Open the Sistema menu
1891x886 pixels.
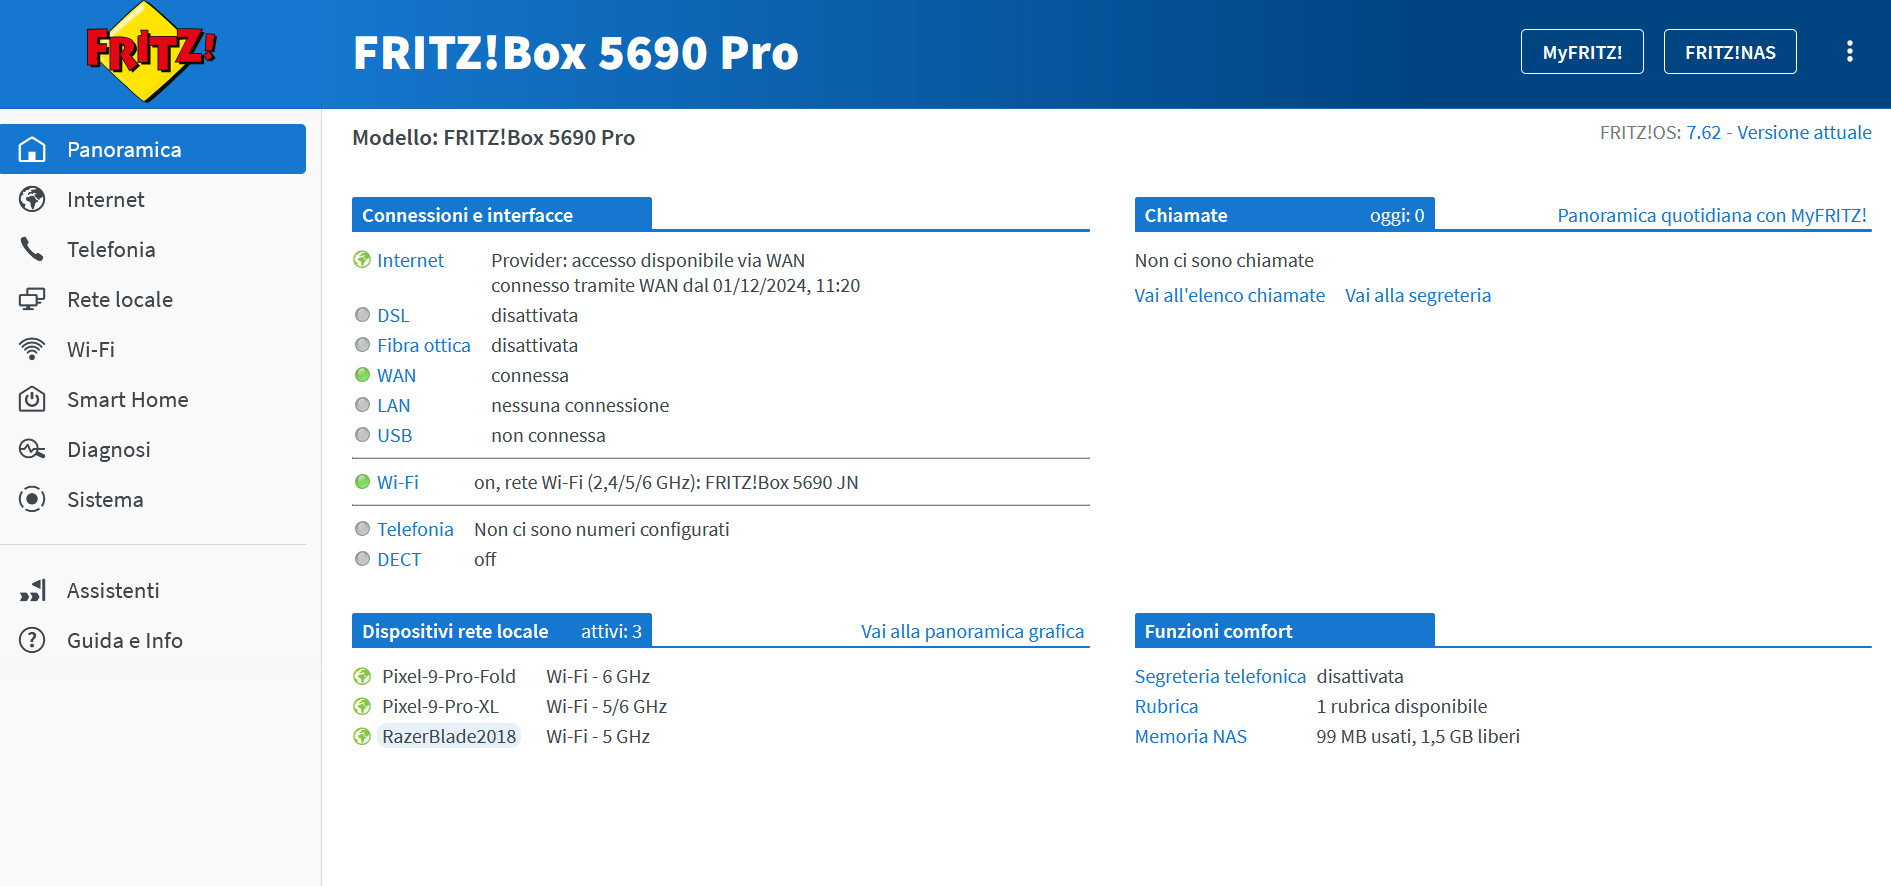click(x=153, y=499)
